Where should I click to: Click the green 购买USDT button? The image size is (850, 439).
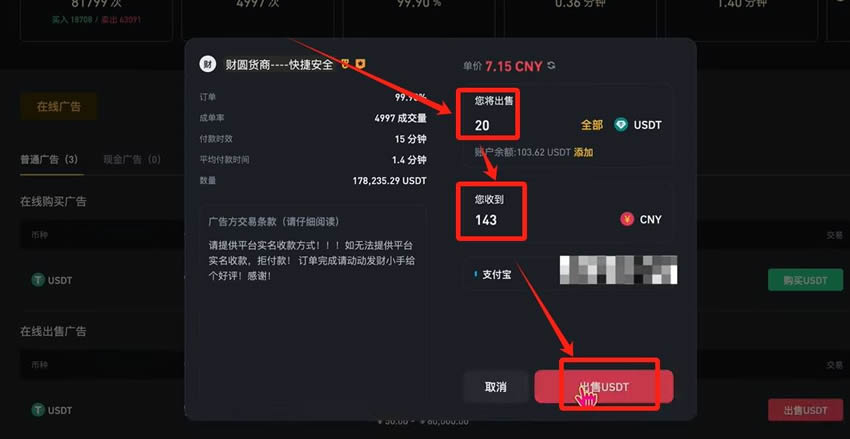pyautogui.click(x=805, y=280)
